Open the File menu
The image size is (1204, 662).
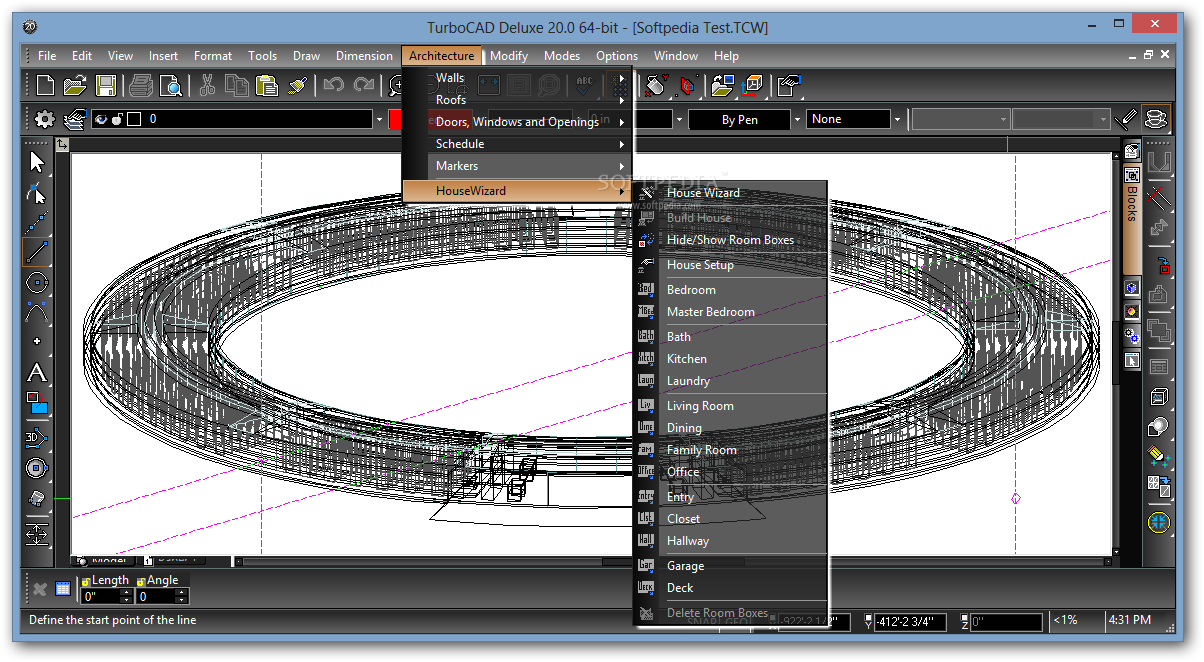point(47,56)
